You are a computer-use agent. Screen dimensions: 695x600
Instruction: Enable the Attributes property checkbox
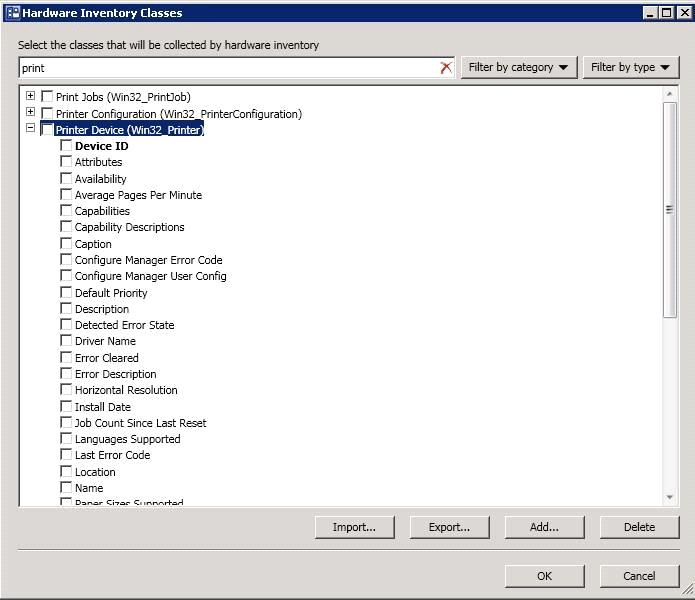tap(66, 161)
